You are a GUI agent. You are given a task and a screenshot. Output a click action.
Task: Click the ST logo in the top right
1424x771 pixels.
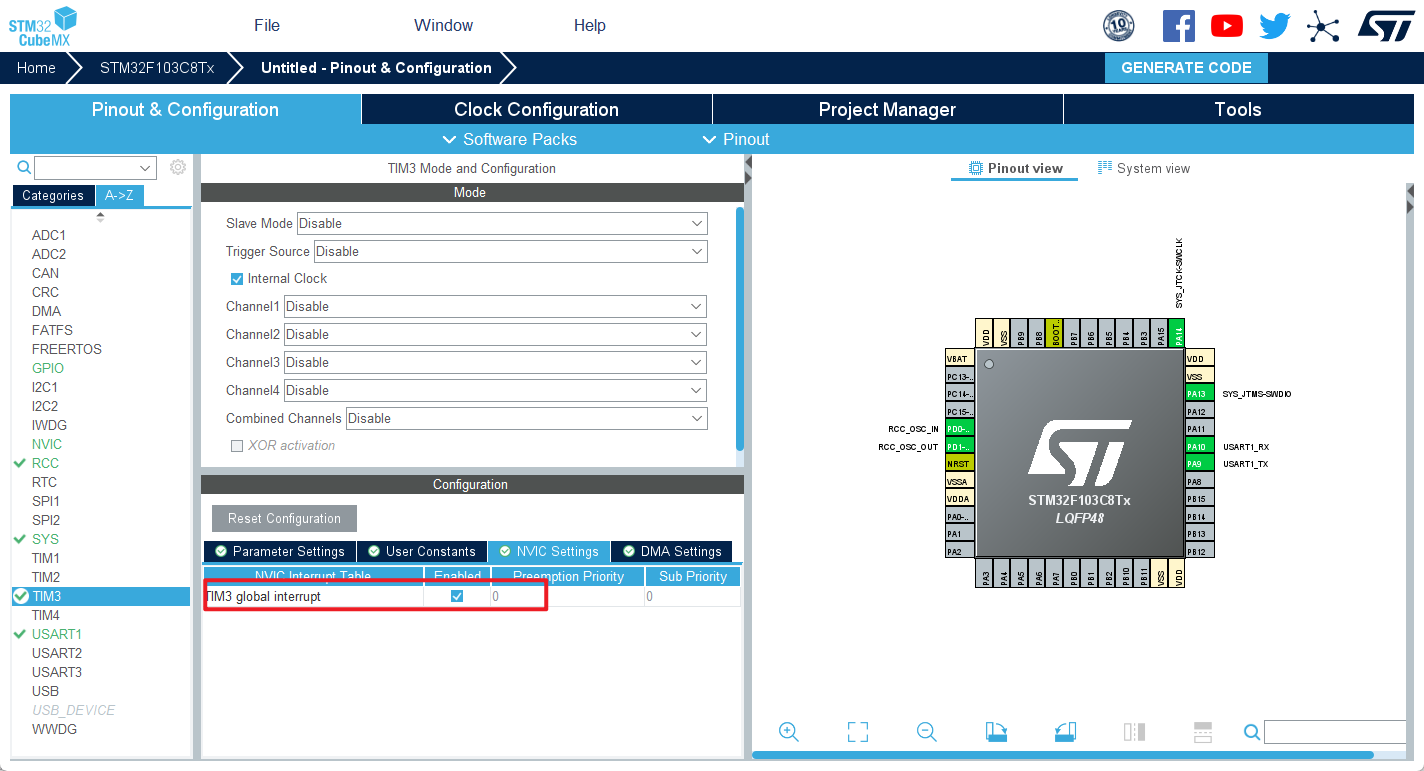point(1386,26)
